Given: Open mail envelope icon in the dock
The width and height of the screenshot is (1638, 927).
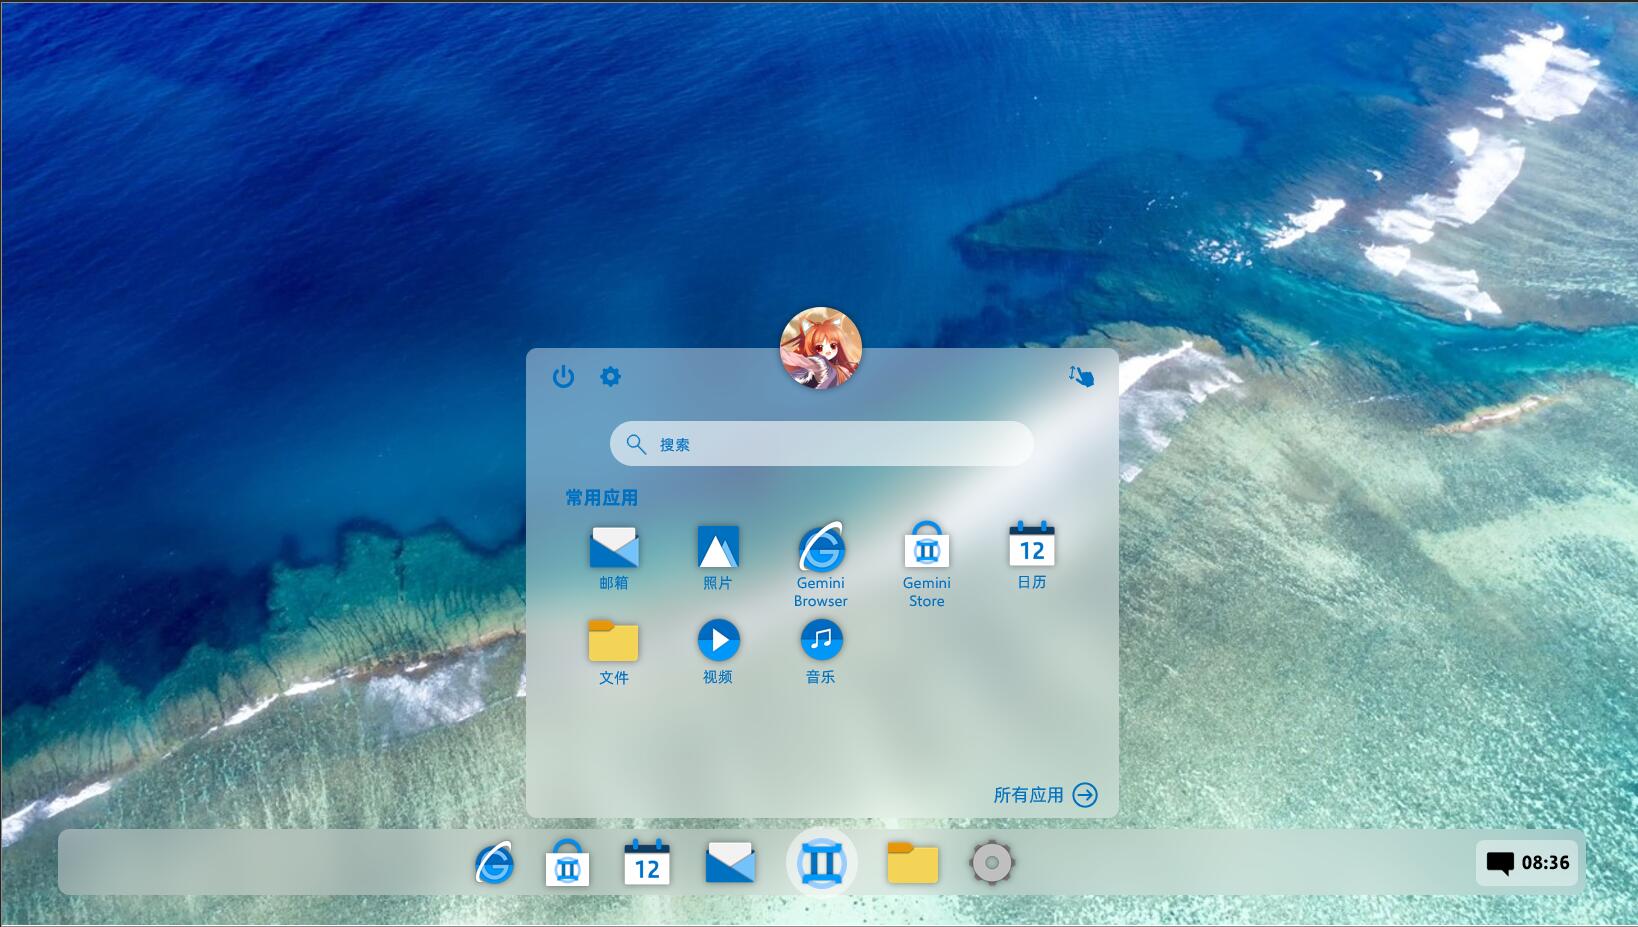Looking at the screenshot, I should (x=730, y=862).
